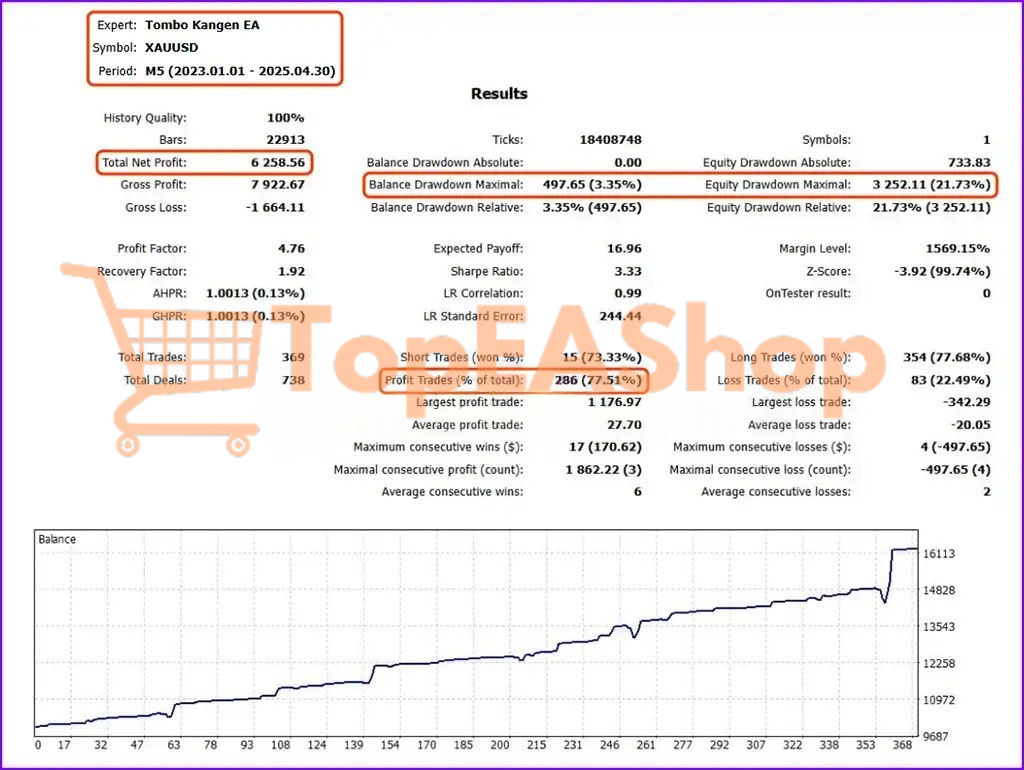Select the Total Trades value 369
Screen dimensions: 1024x770
pyautogui.click(x=291, y=357)
